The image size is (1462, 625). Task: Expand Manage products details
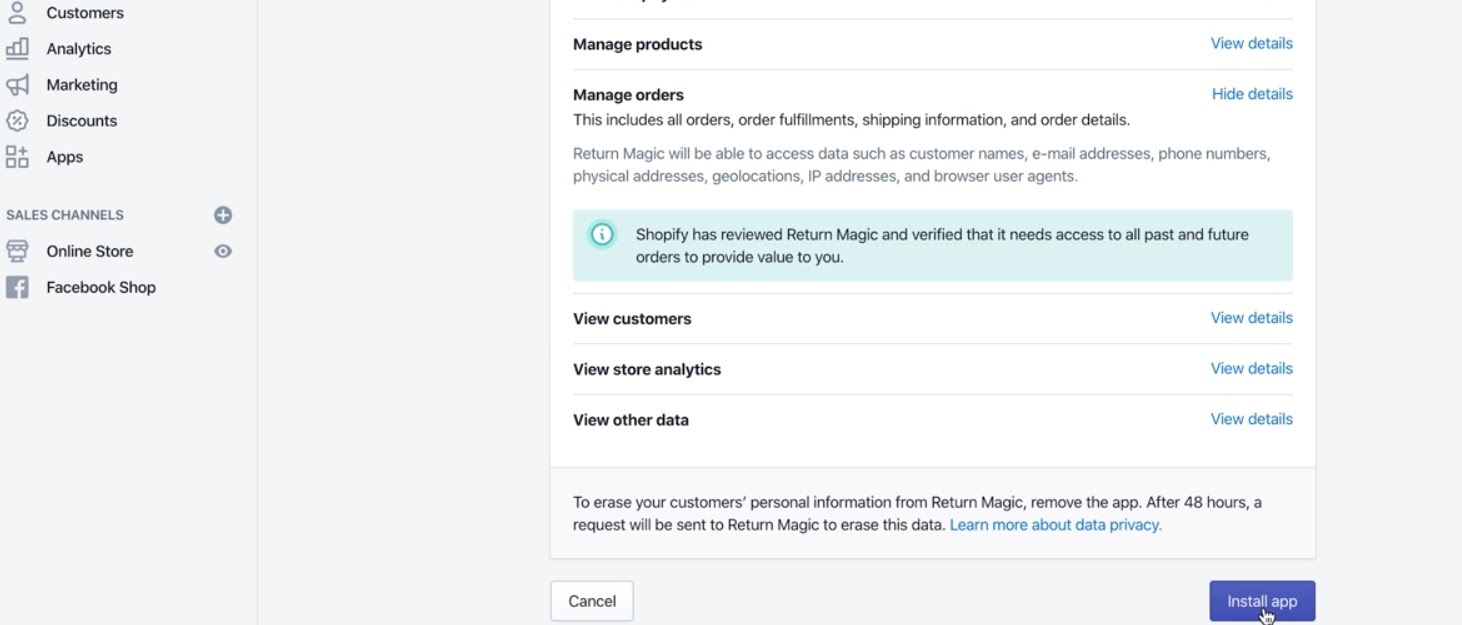click(x=1251, y=43)
